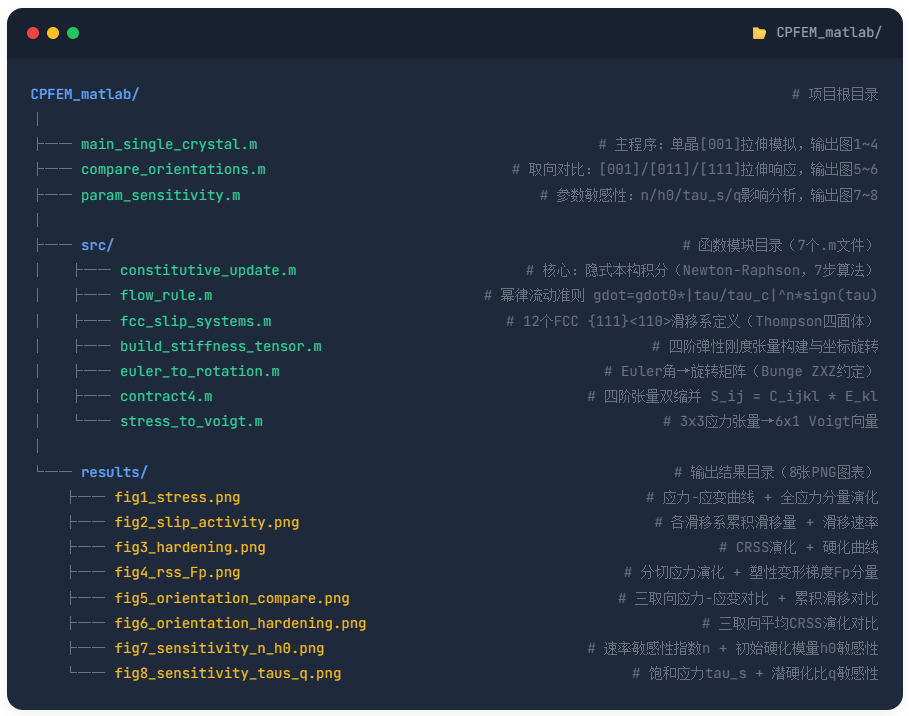Image resolution: width=909 pixels, height=716 pixels.
Task: Select param_sensitivity.m script
Action: click(160, 195)
